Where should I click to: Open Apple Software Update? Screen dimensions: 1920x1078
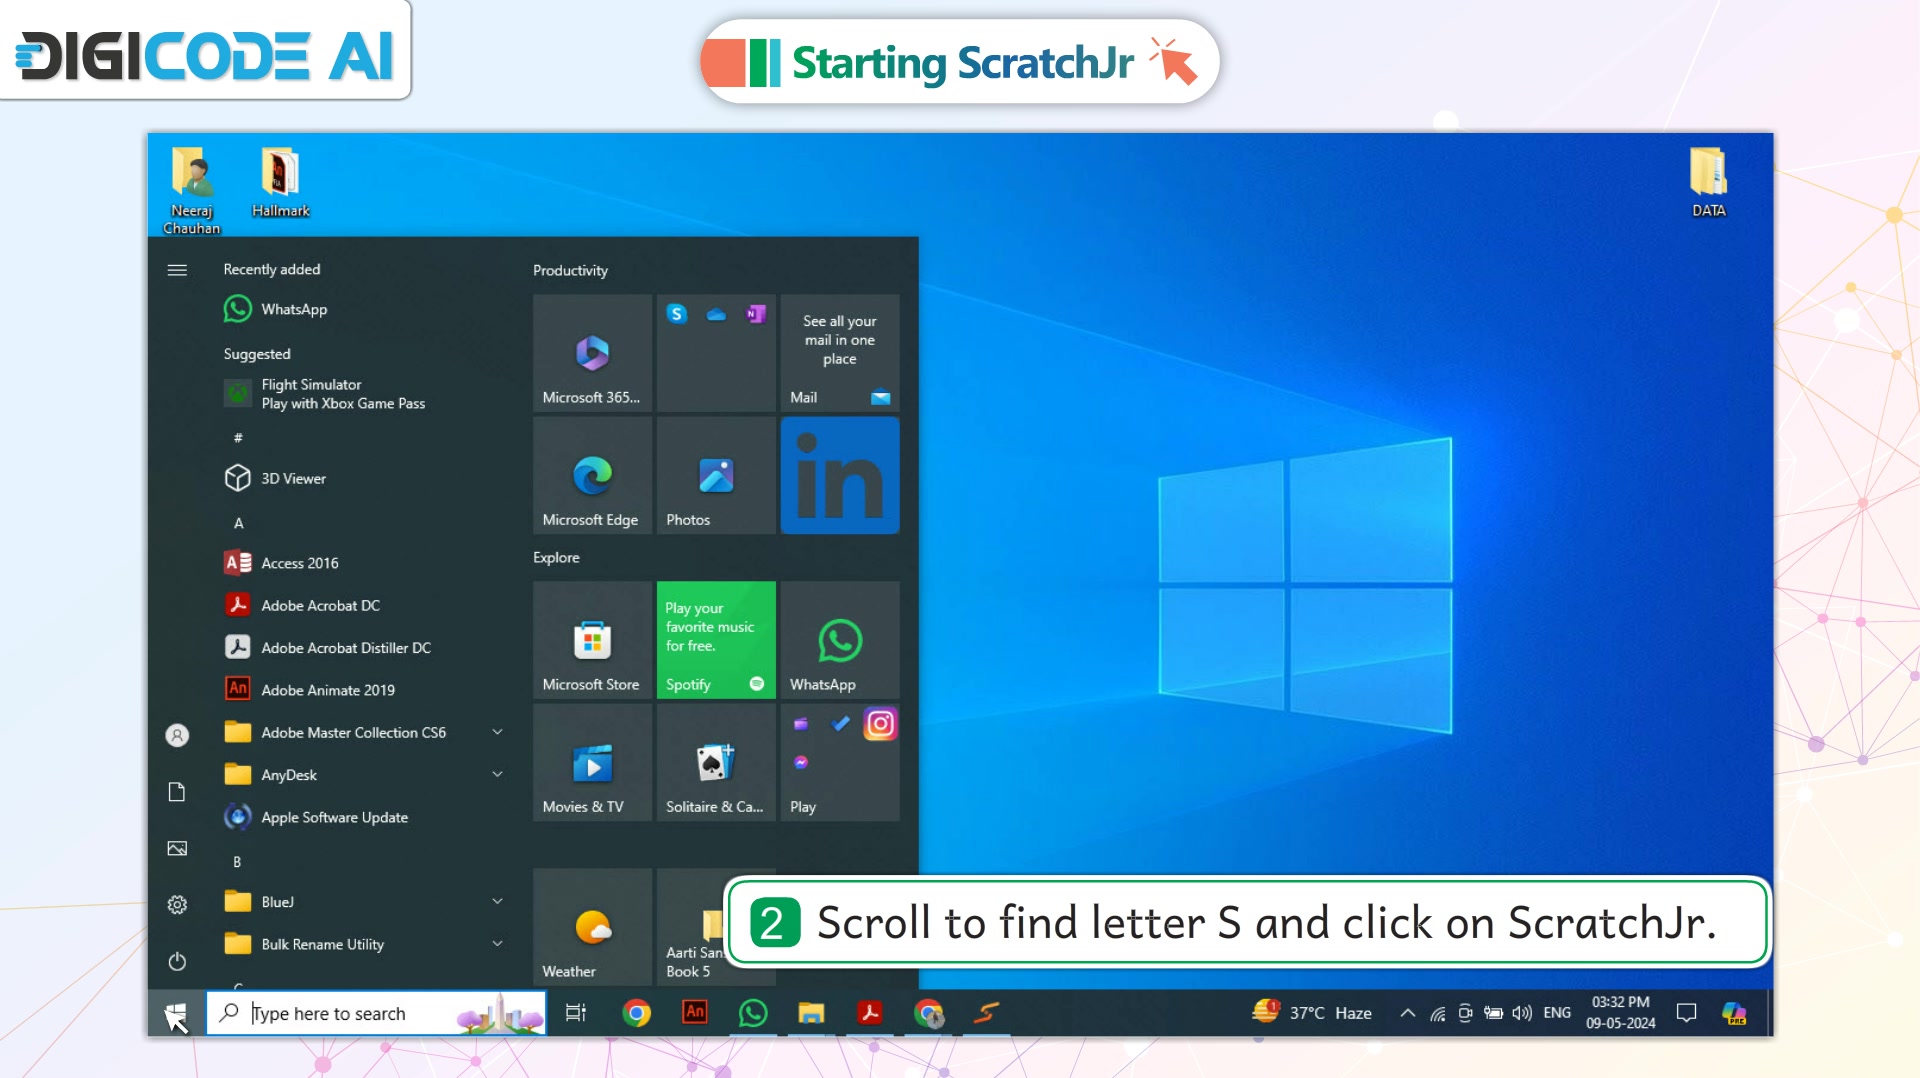point(316,817)
